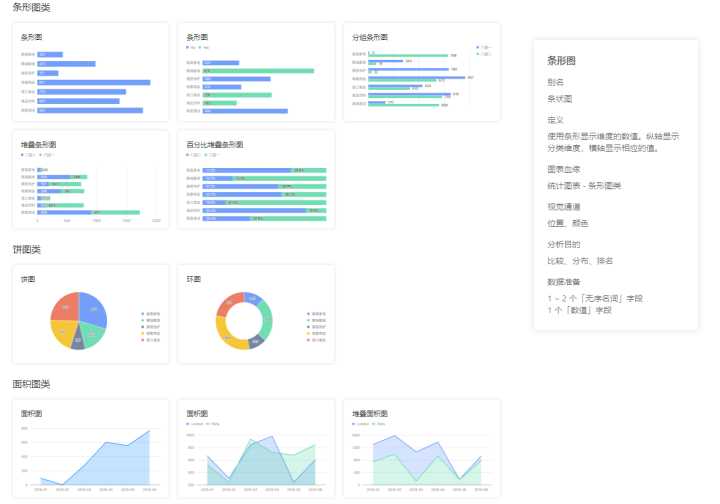Click the 饼图类 section heading
This screenshot has height=504, width=720.
click(27, 250)
